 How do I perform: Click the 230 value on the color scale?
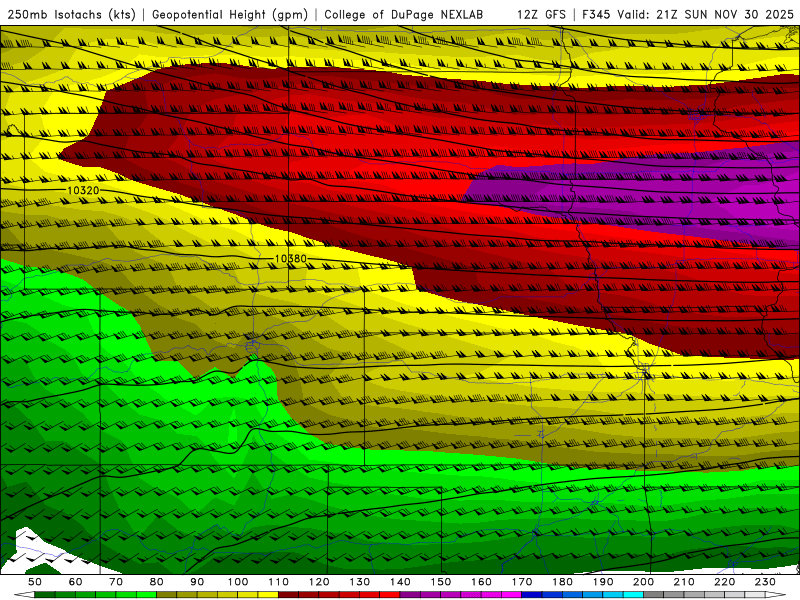click(765, 582)
